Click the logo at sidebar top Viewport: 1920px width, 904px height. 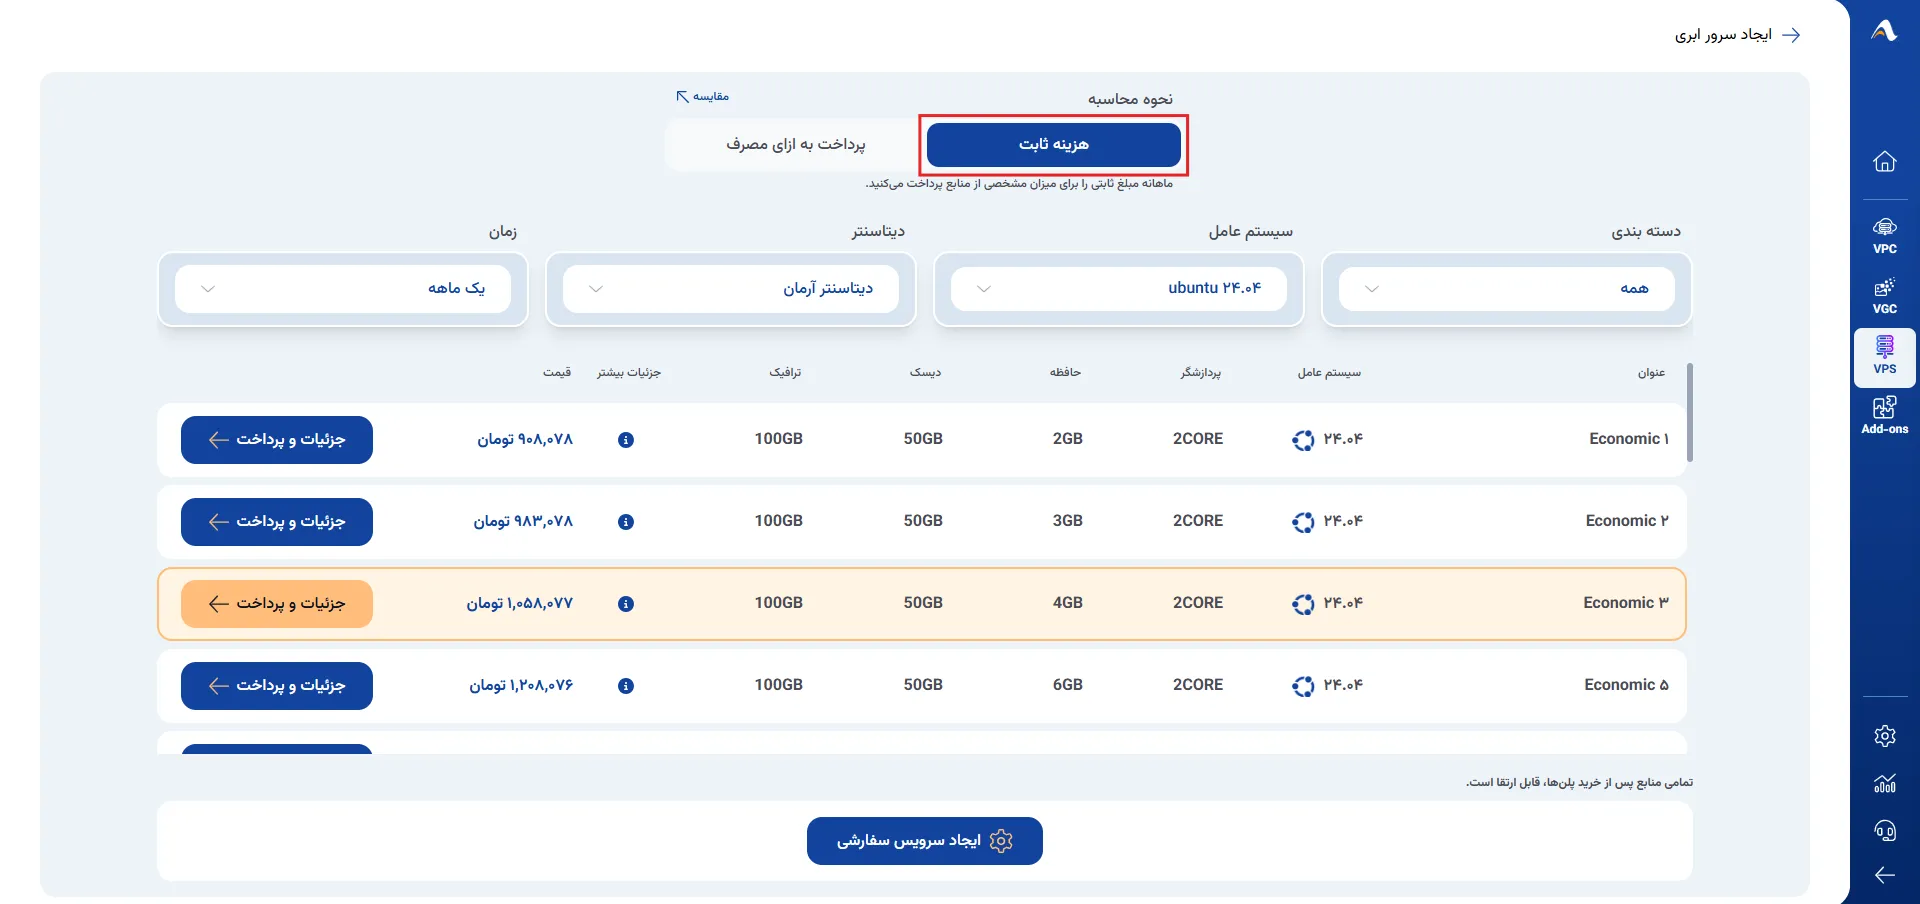coord(1884,31)
